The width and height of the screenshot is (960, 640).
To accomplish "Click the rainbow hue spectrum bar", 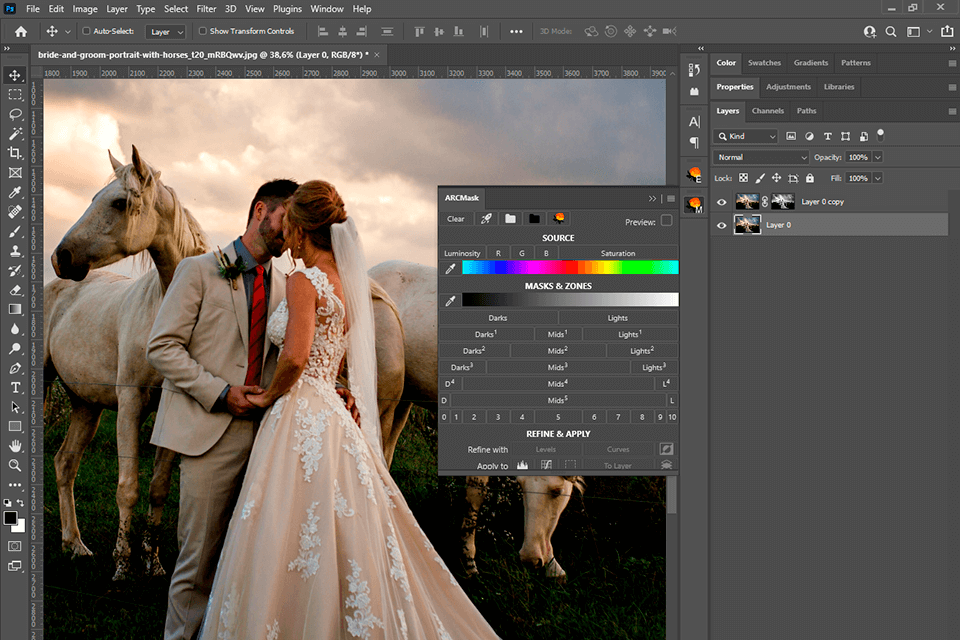I will click(570, 268).
